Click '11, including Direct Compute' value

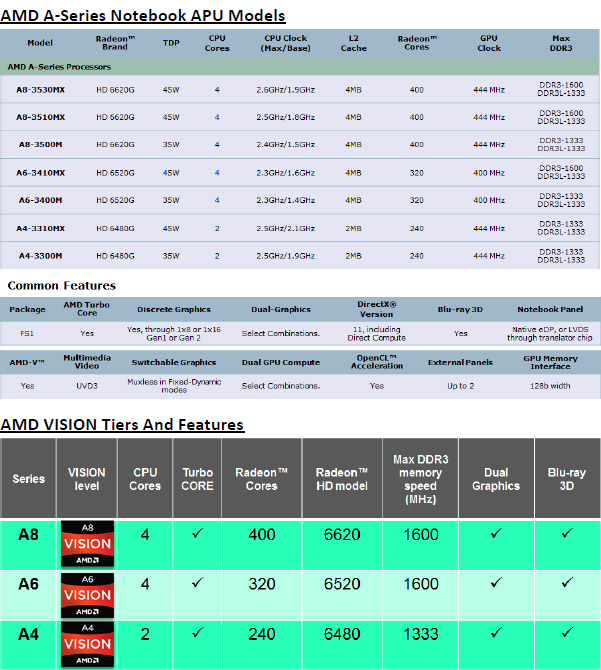376,333
